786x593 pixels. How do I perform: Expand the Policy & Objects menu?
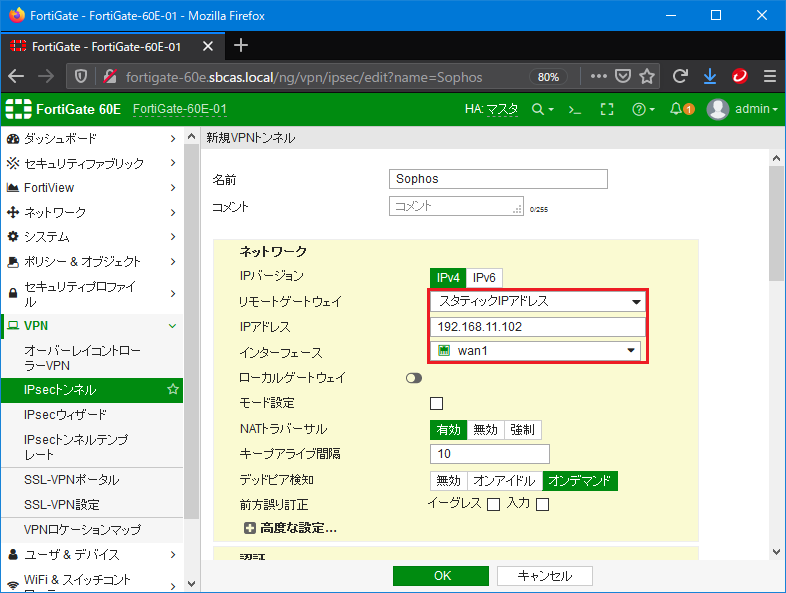(92, 261)
